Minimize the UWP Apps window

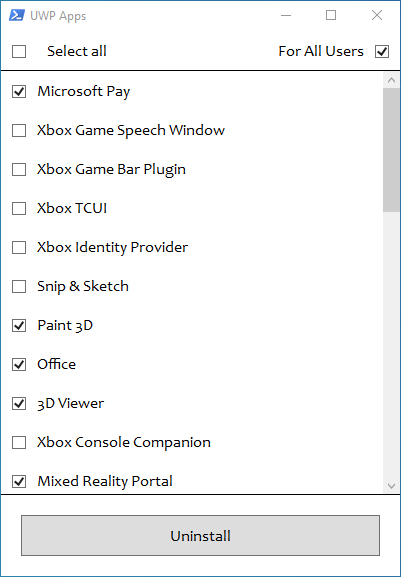tap(286, 15)
